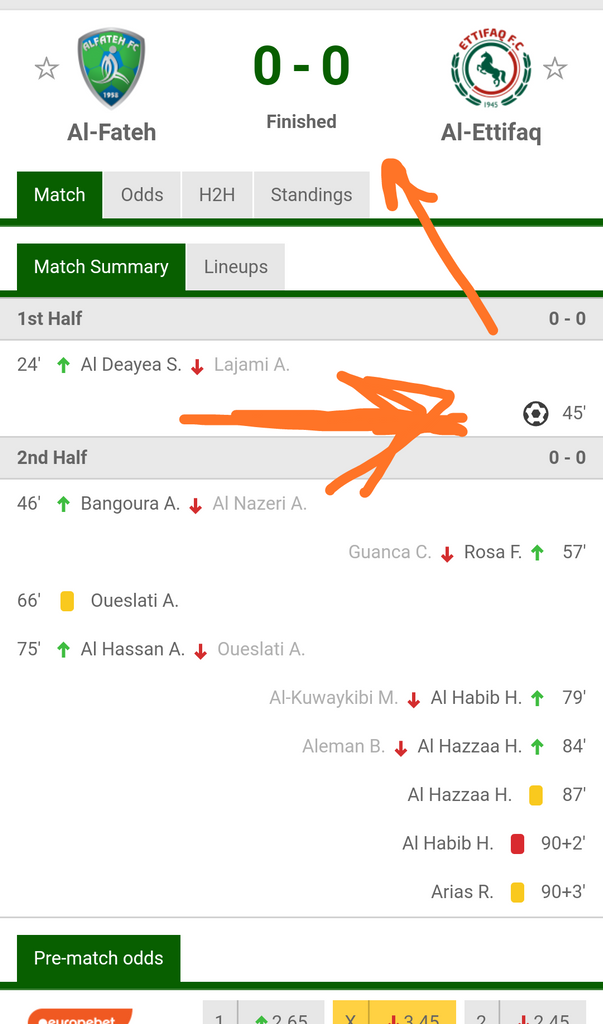This screenshot has width=603, height=1024.
Task: Open Bangoura A. player link
Action: point(130,504)
